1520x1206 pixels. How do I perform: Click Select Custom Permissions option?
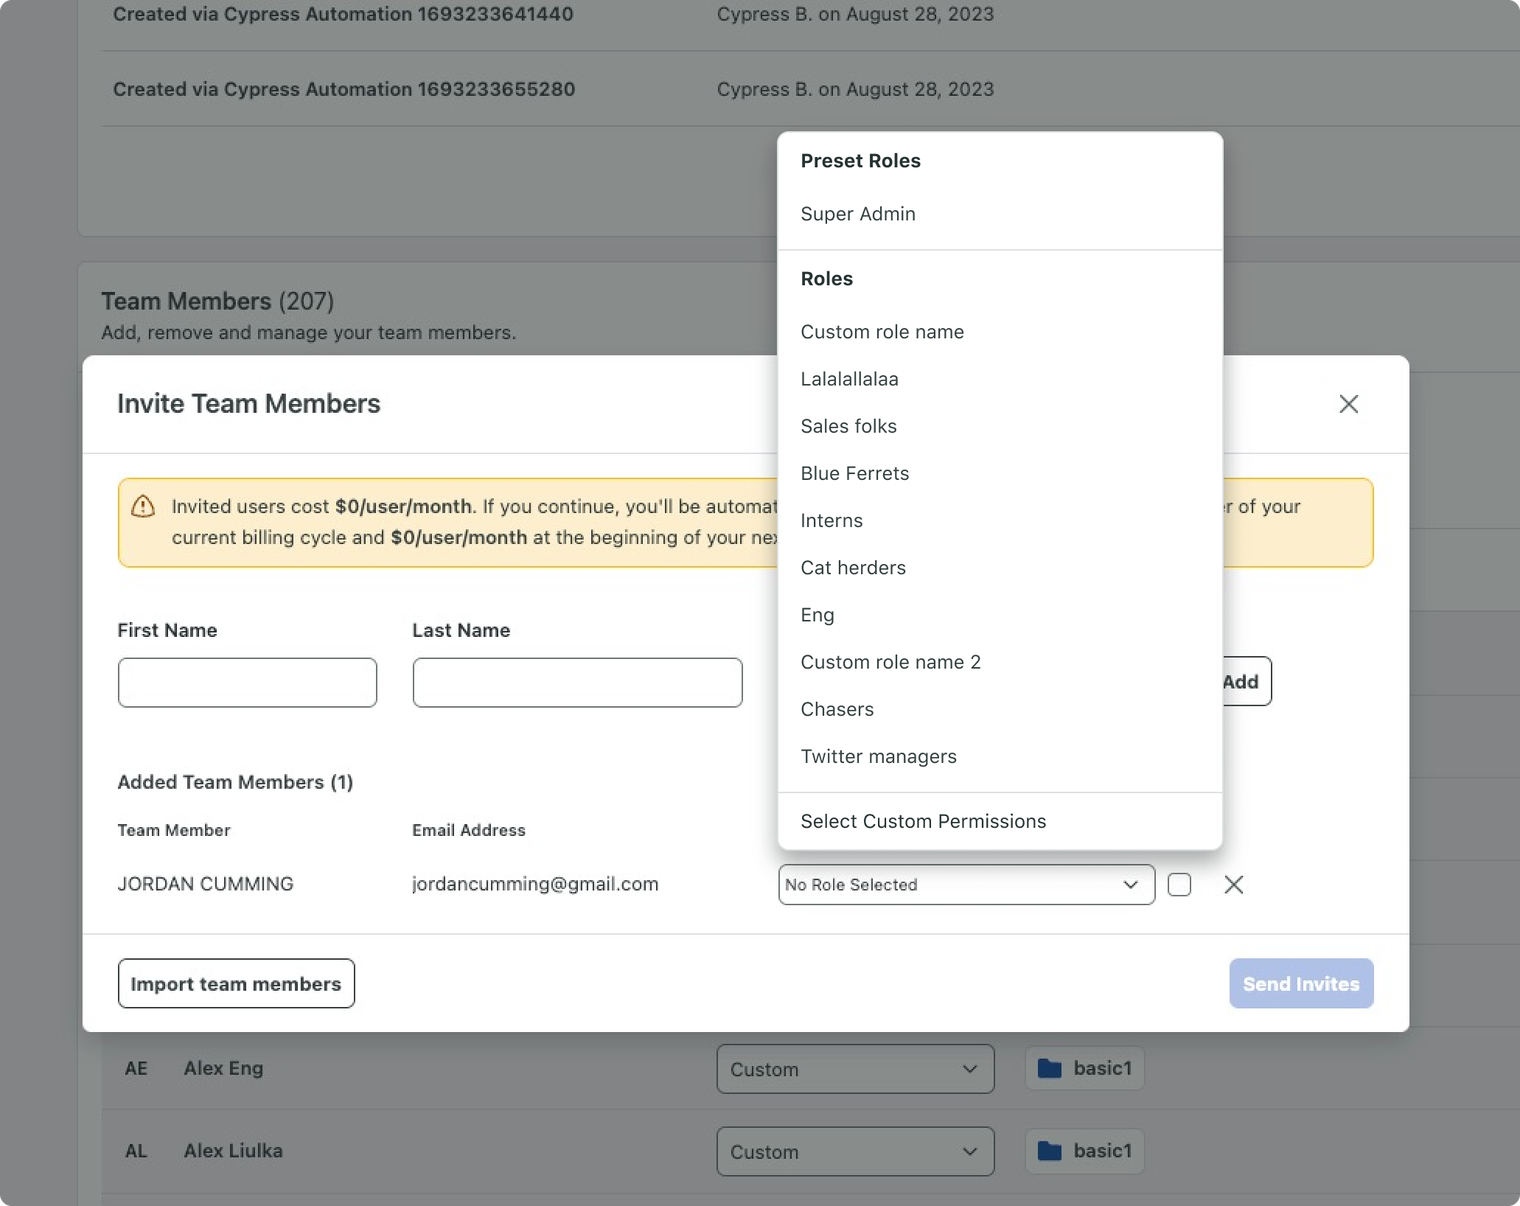pos(922,821)
